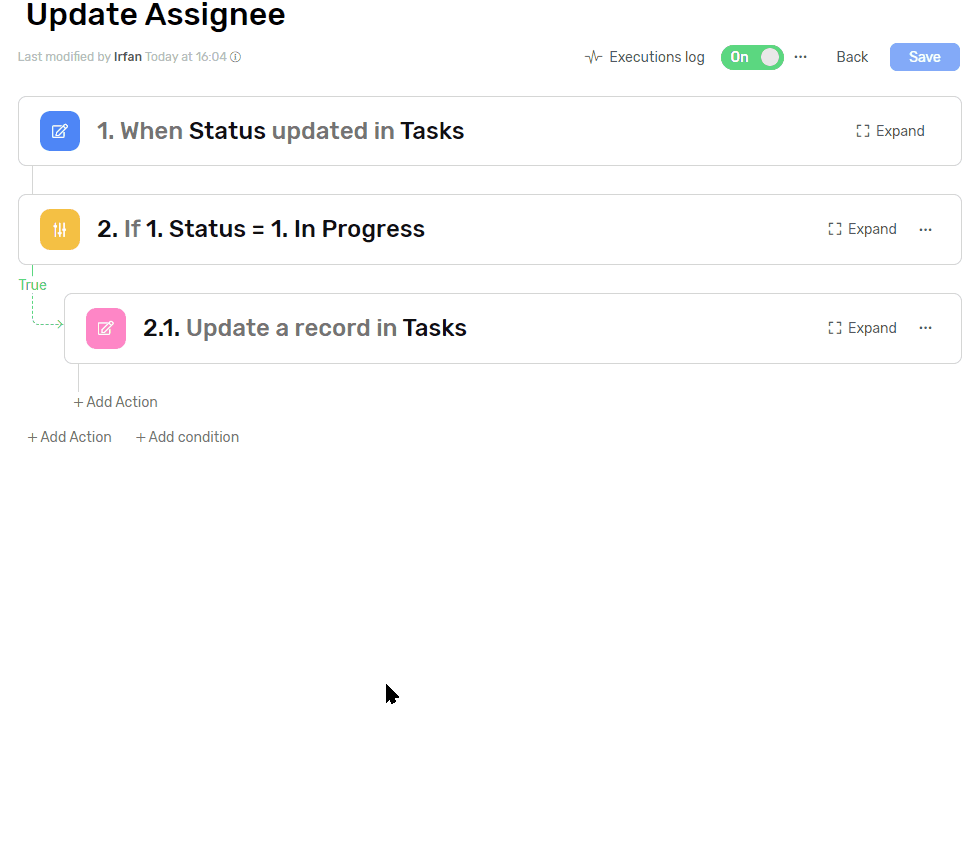Toggle the automation On switch off
The width and height of the screenshot is (969, 844).
coord(752,57)
